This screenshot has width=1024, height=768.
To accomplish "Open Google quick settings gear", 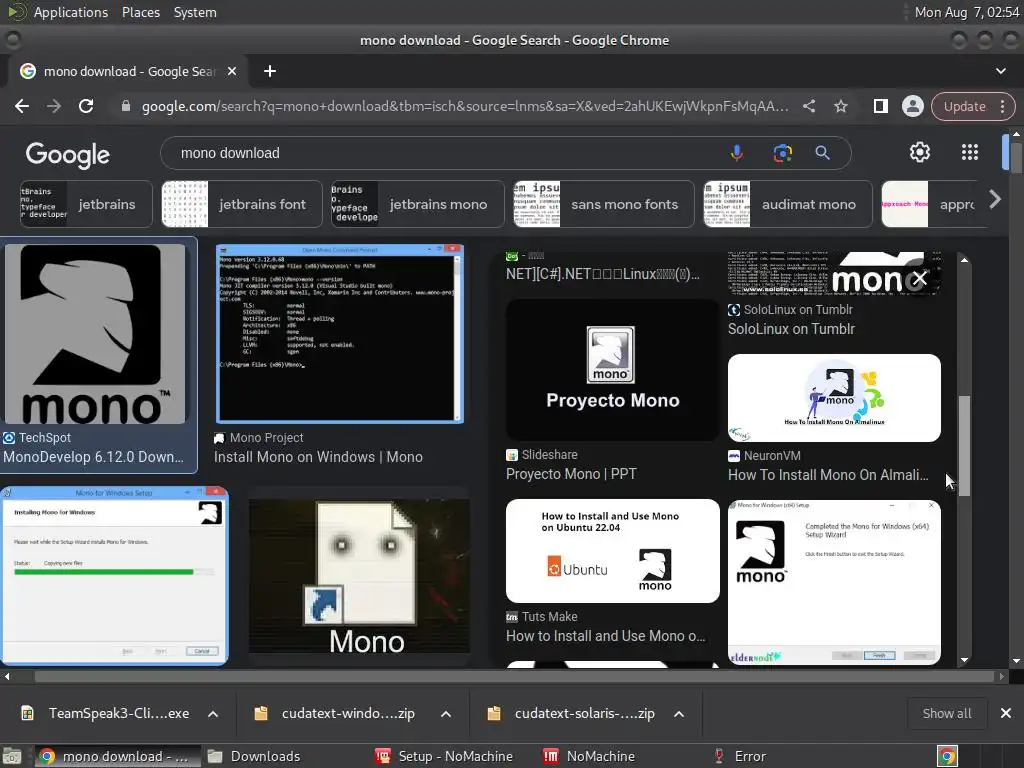I will point(920,152).
